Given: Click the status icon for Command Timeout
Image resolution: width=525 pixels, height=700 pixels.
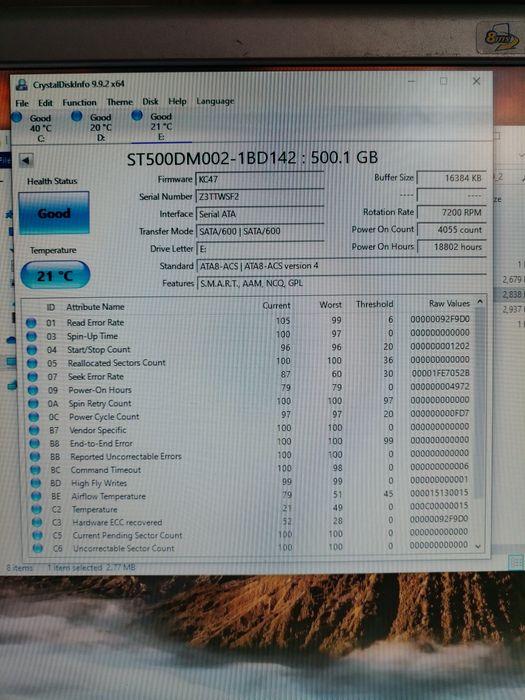Looking at the screenshot, I should tap(36, 470).
